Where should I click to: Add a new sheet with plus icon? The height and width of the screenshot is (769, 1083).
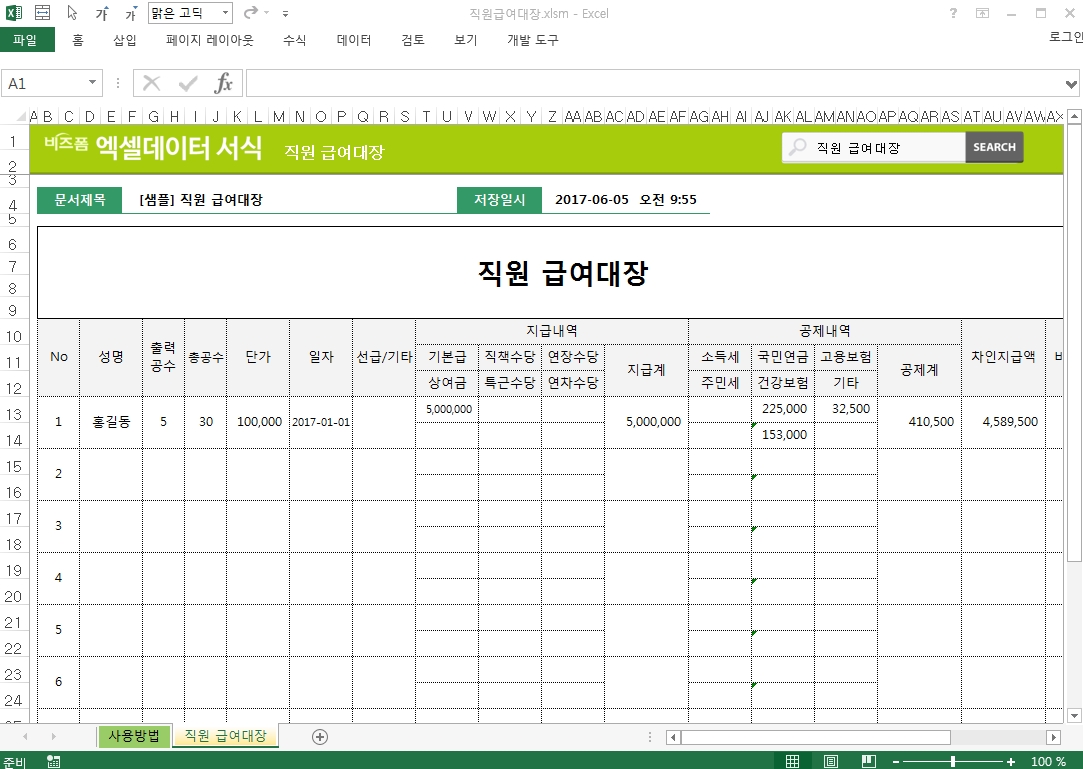(x=319, y=737)
